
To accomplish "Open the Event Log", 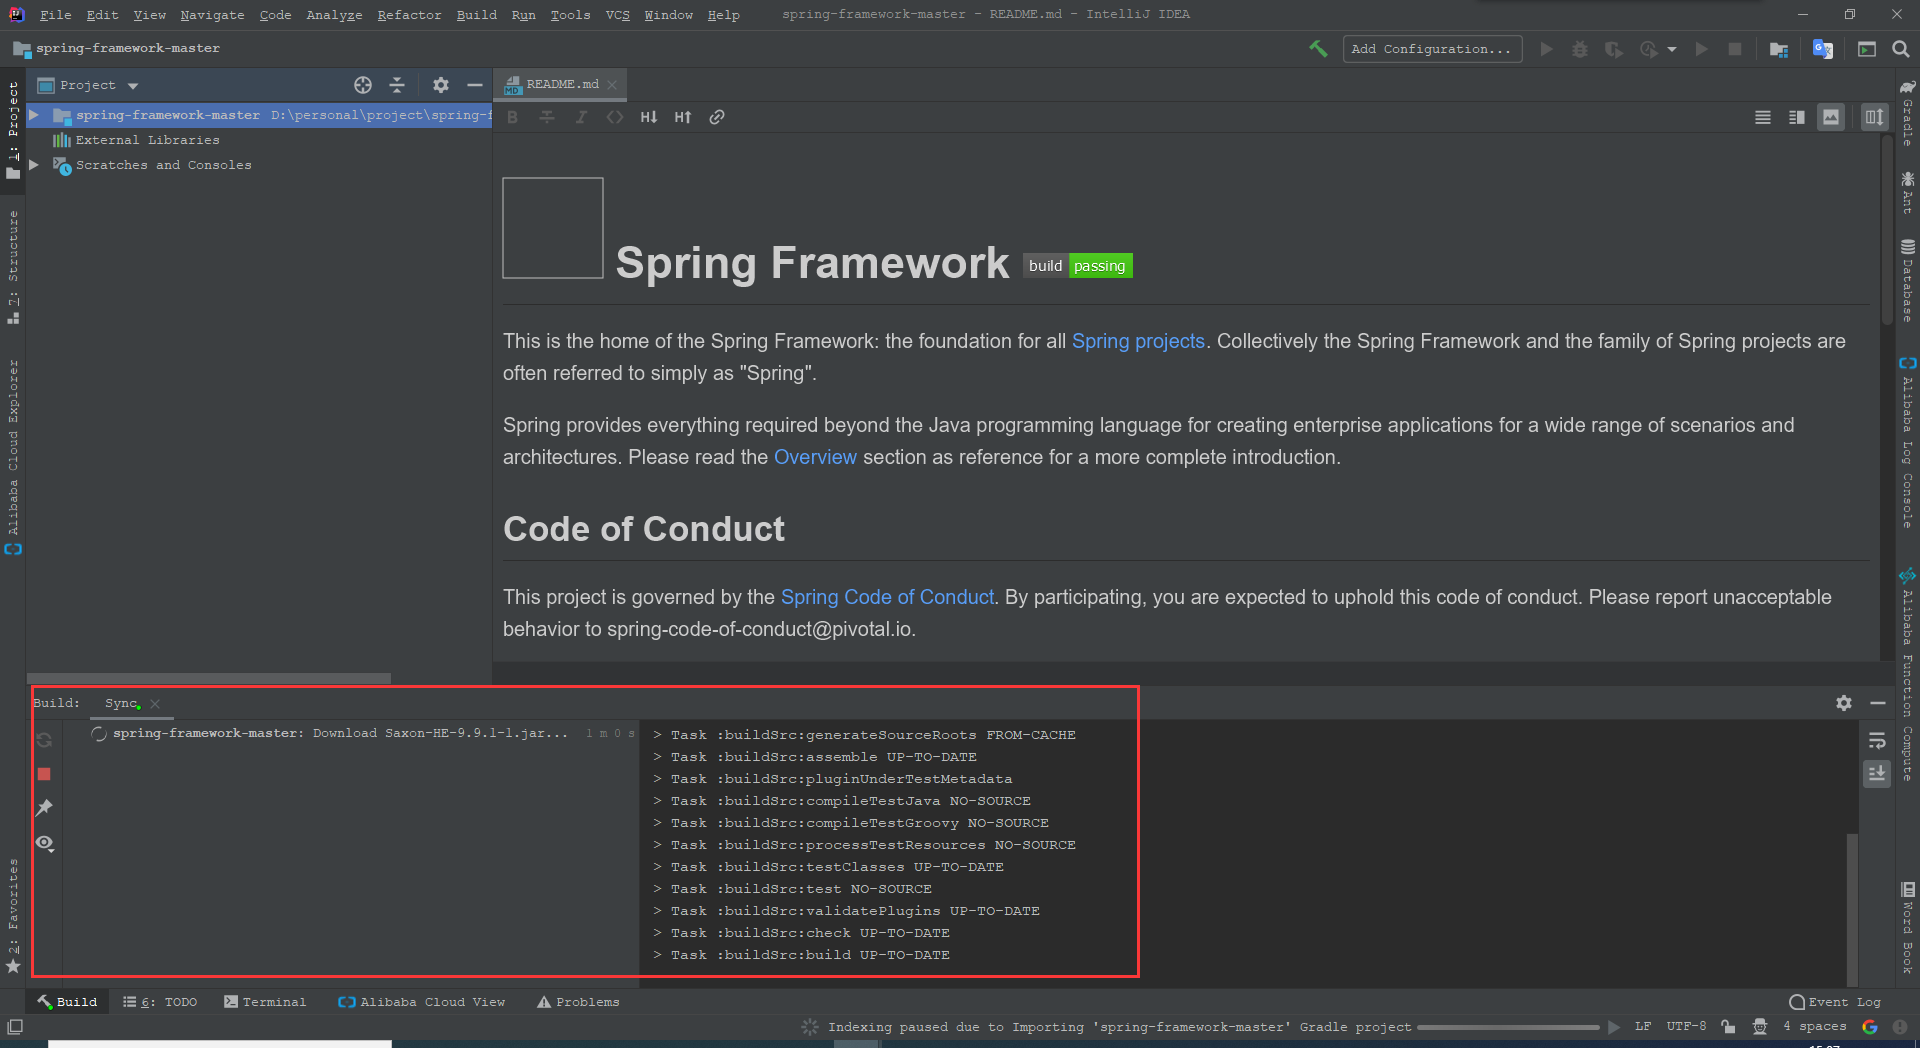I will tap(1836, 1002).
